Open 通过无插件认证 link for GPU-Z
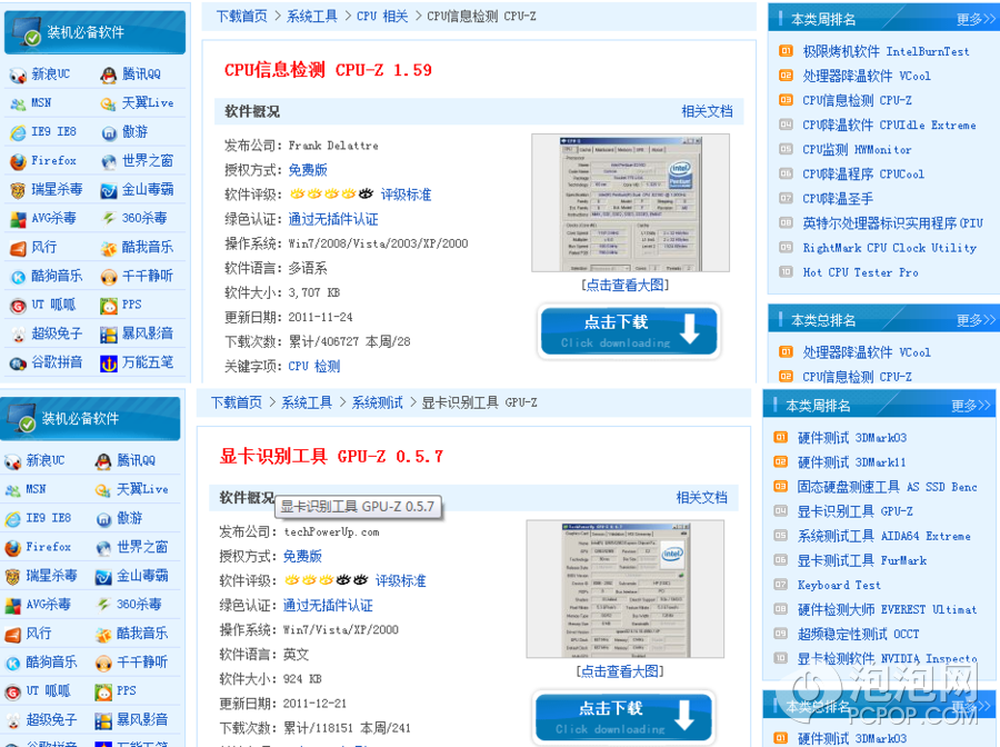 point(328,605)
